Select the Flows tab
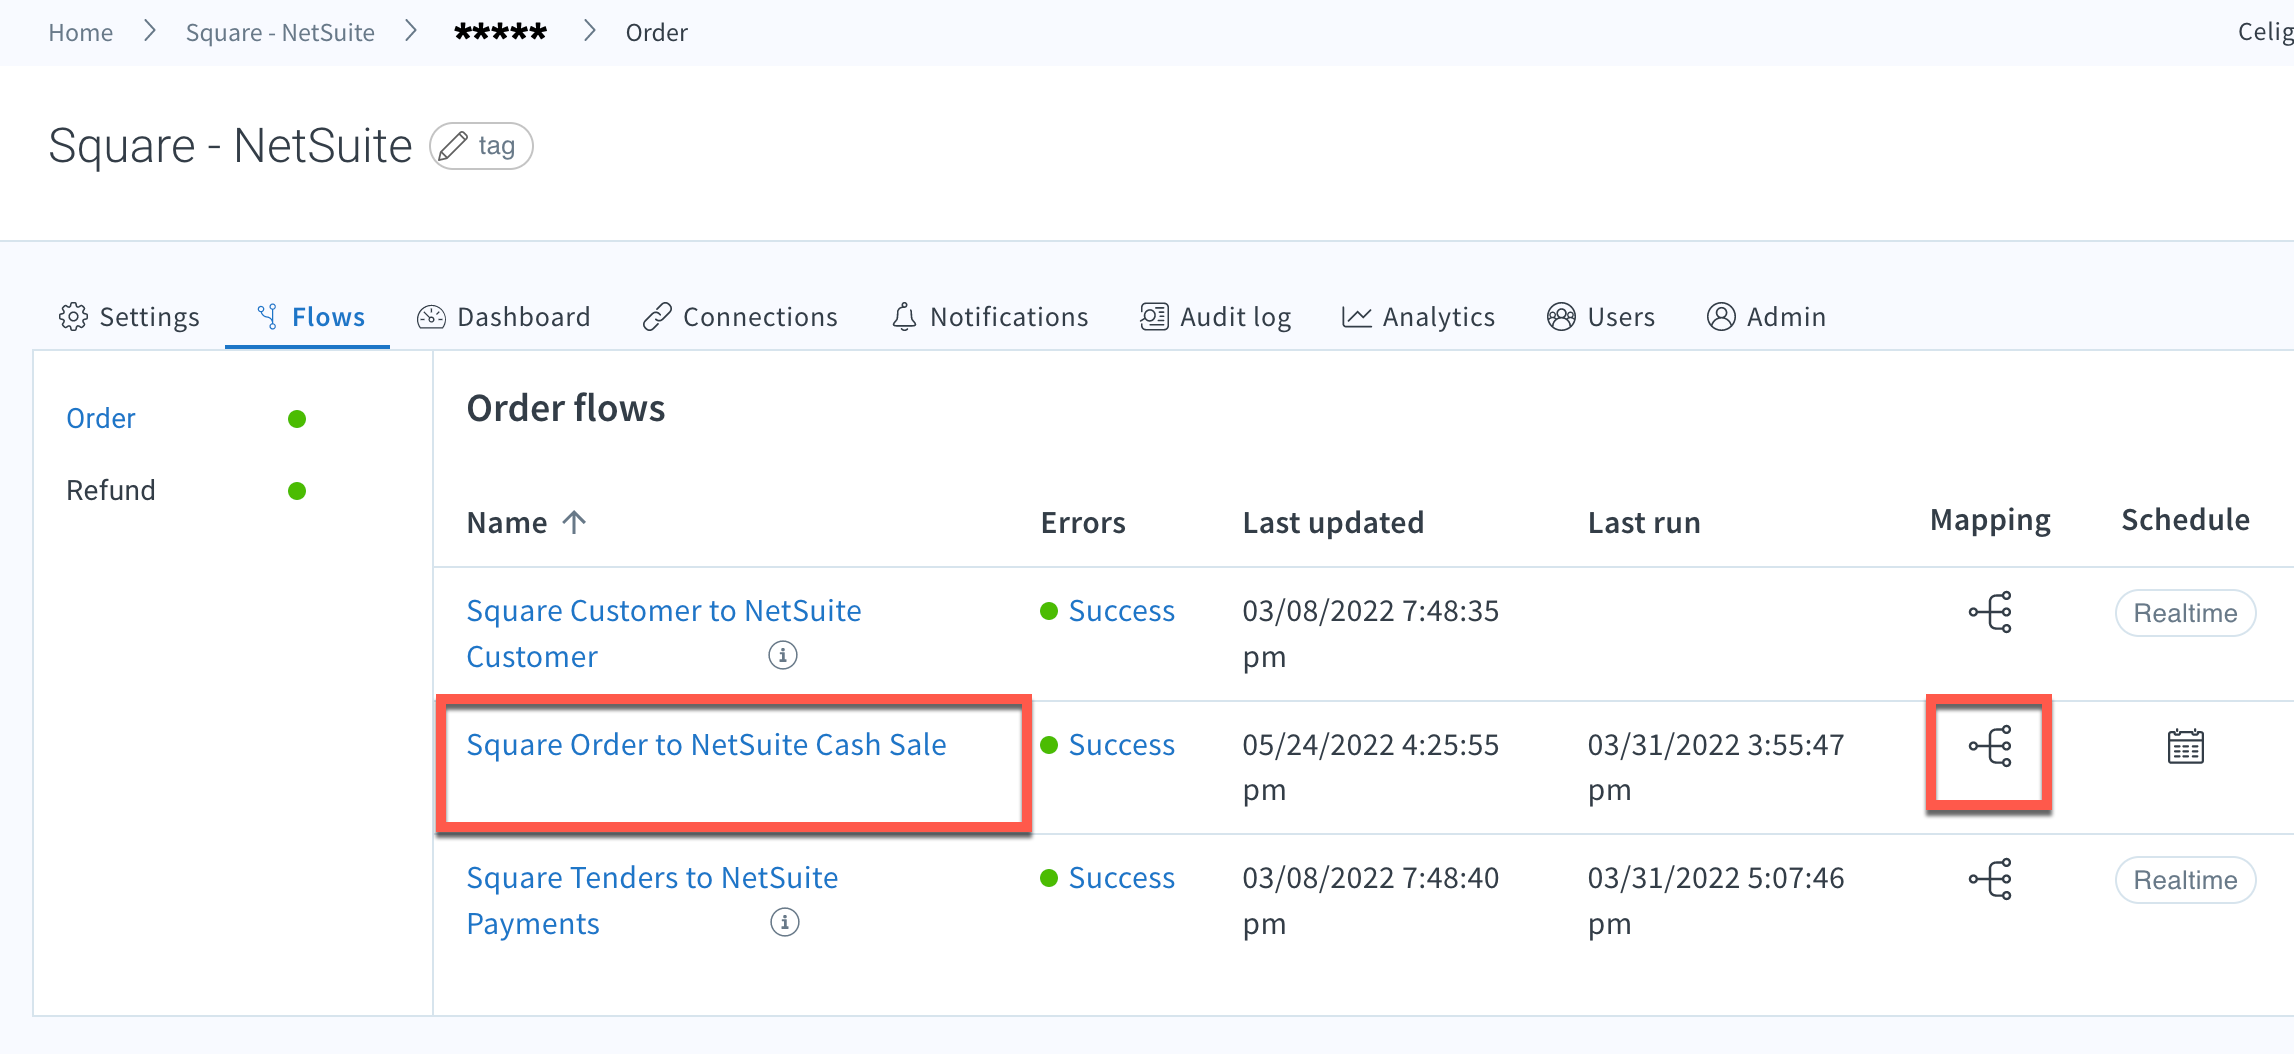This screenshot has width=2294, height=1054. pyautogui.click(x=310, y=317)
